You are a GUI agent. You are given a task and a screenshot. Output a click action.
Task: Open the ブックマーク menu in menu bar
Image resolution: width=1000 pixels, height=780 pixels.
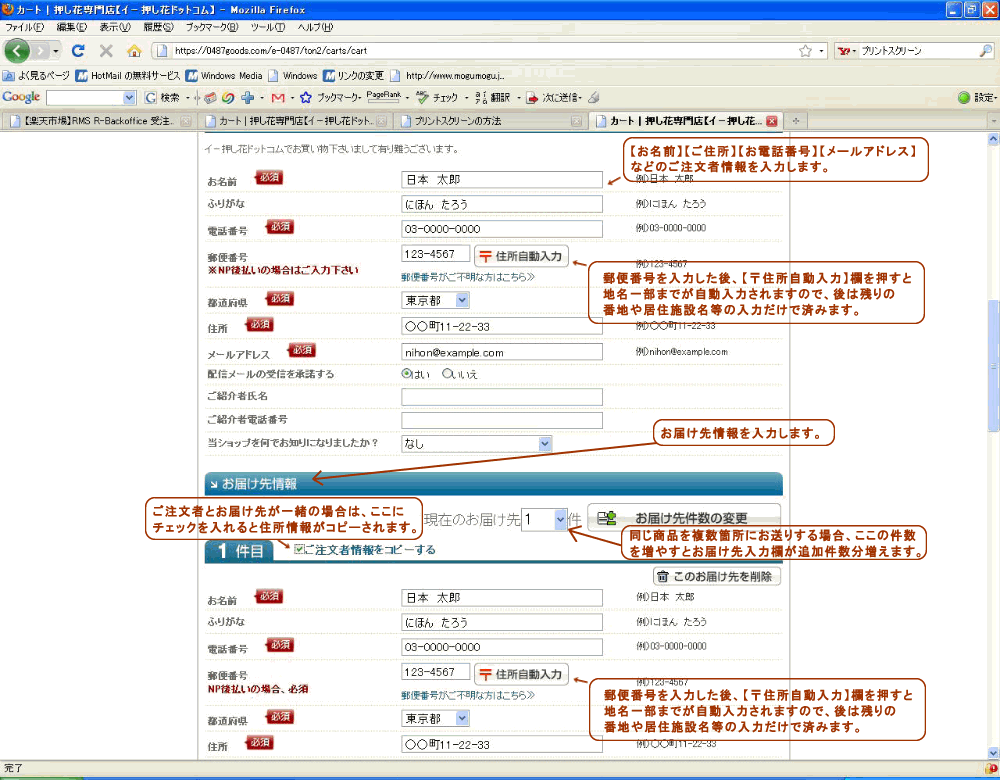point(212,26)
